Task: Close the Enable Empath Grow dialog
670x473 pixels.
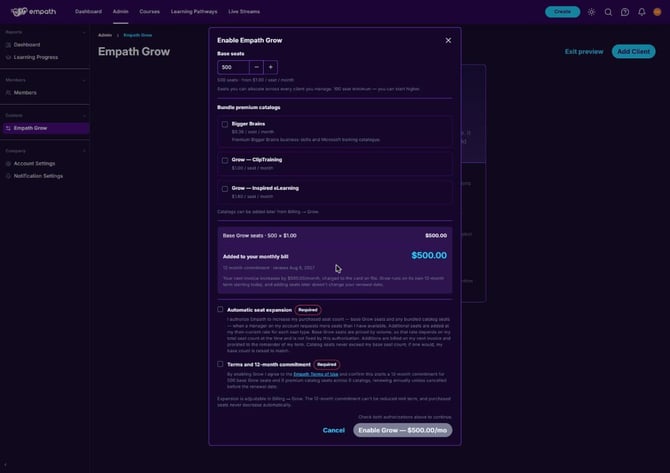Action: (x=448, y=40)
